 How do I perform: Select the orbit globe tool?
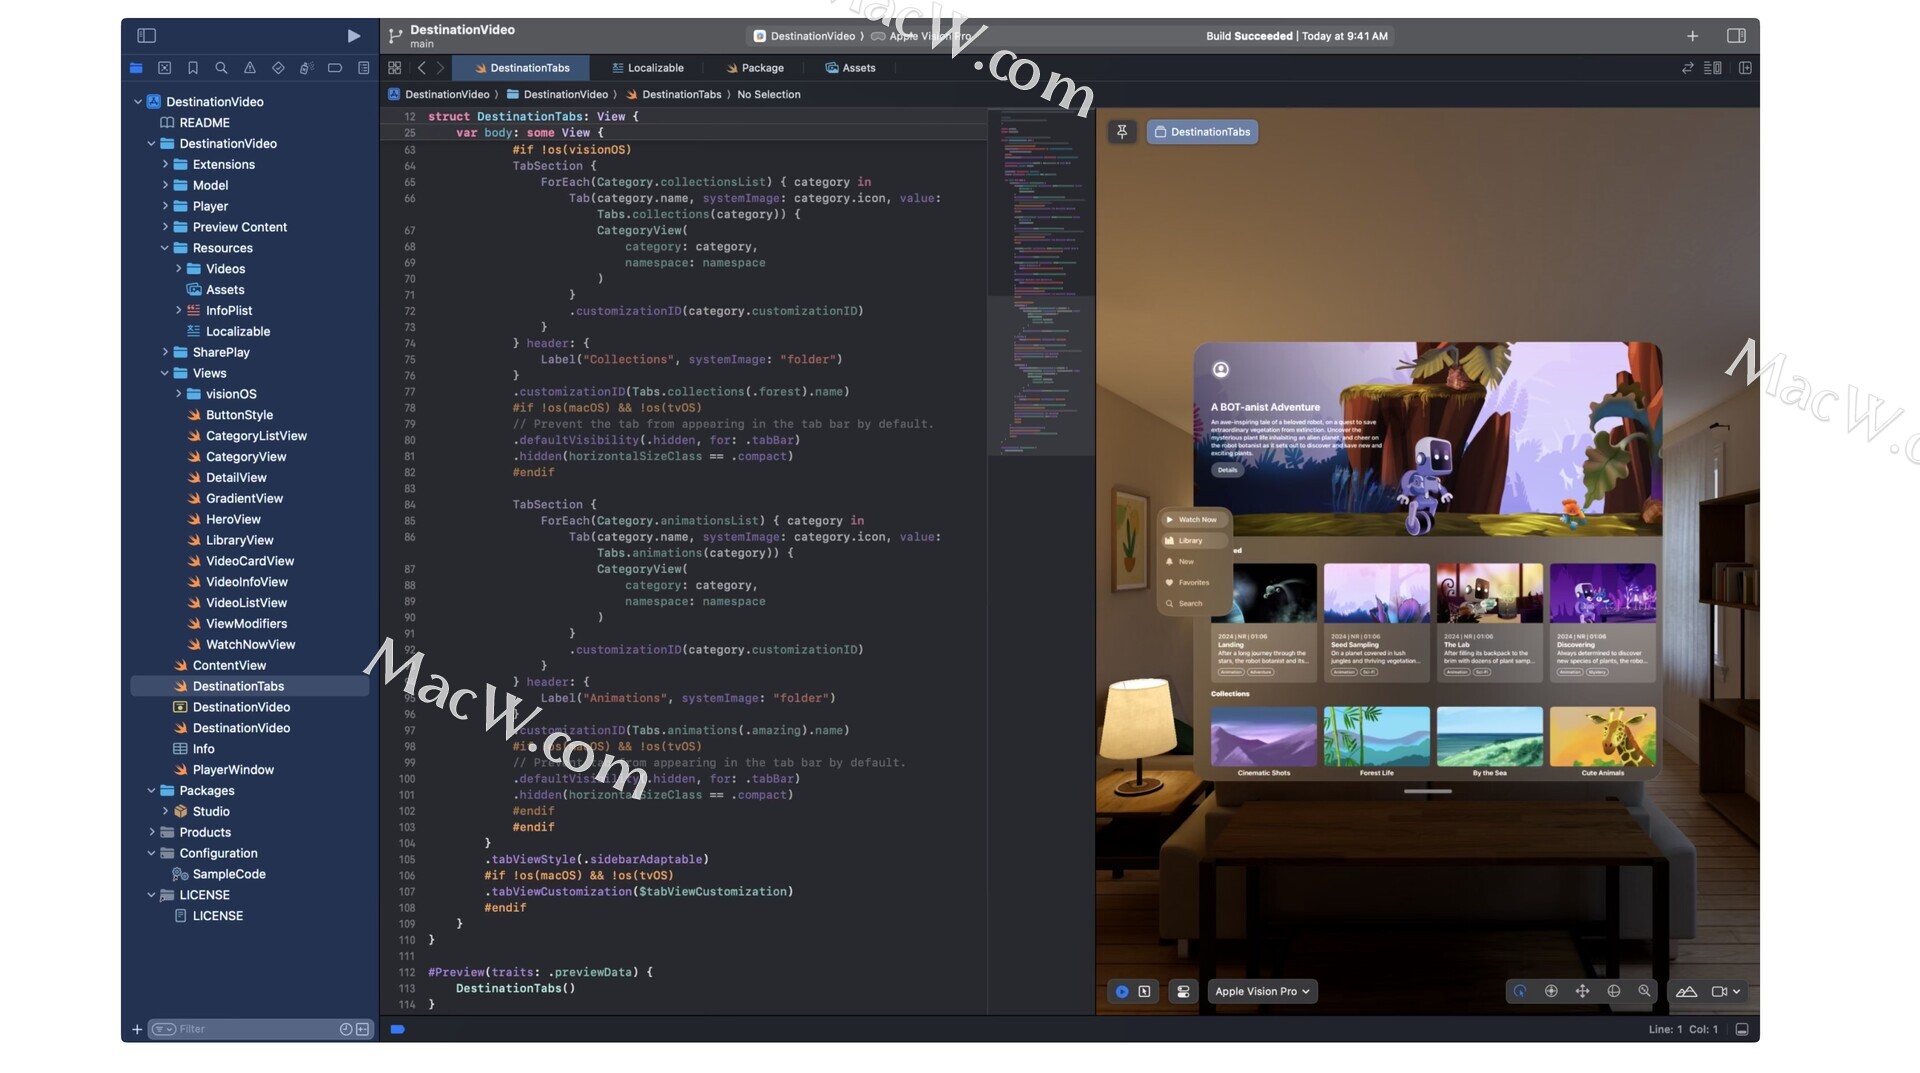point(1613,991)
